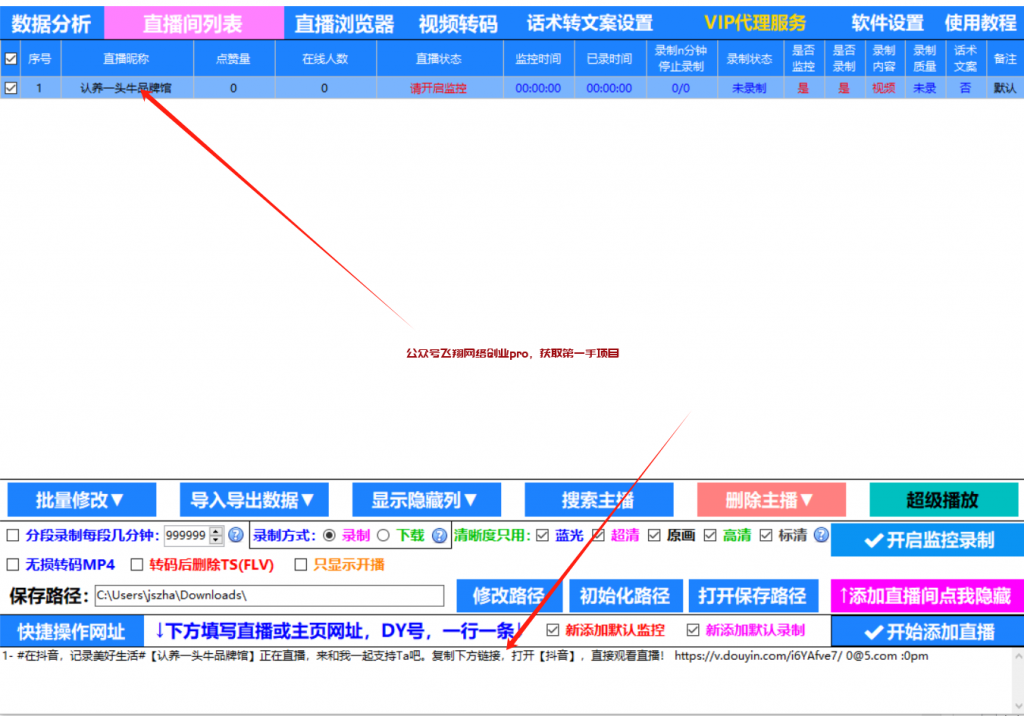This screenshot has width=1024, height=716.
Task: Check the 只显示开播 option
Action: tap(301, 565)
